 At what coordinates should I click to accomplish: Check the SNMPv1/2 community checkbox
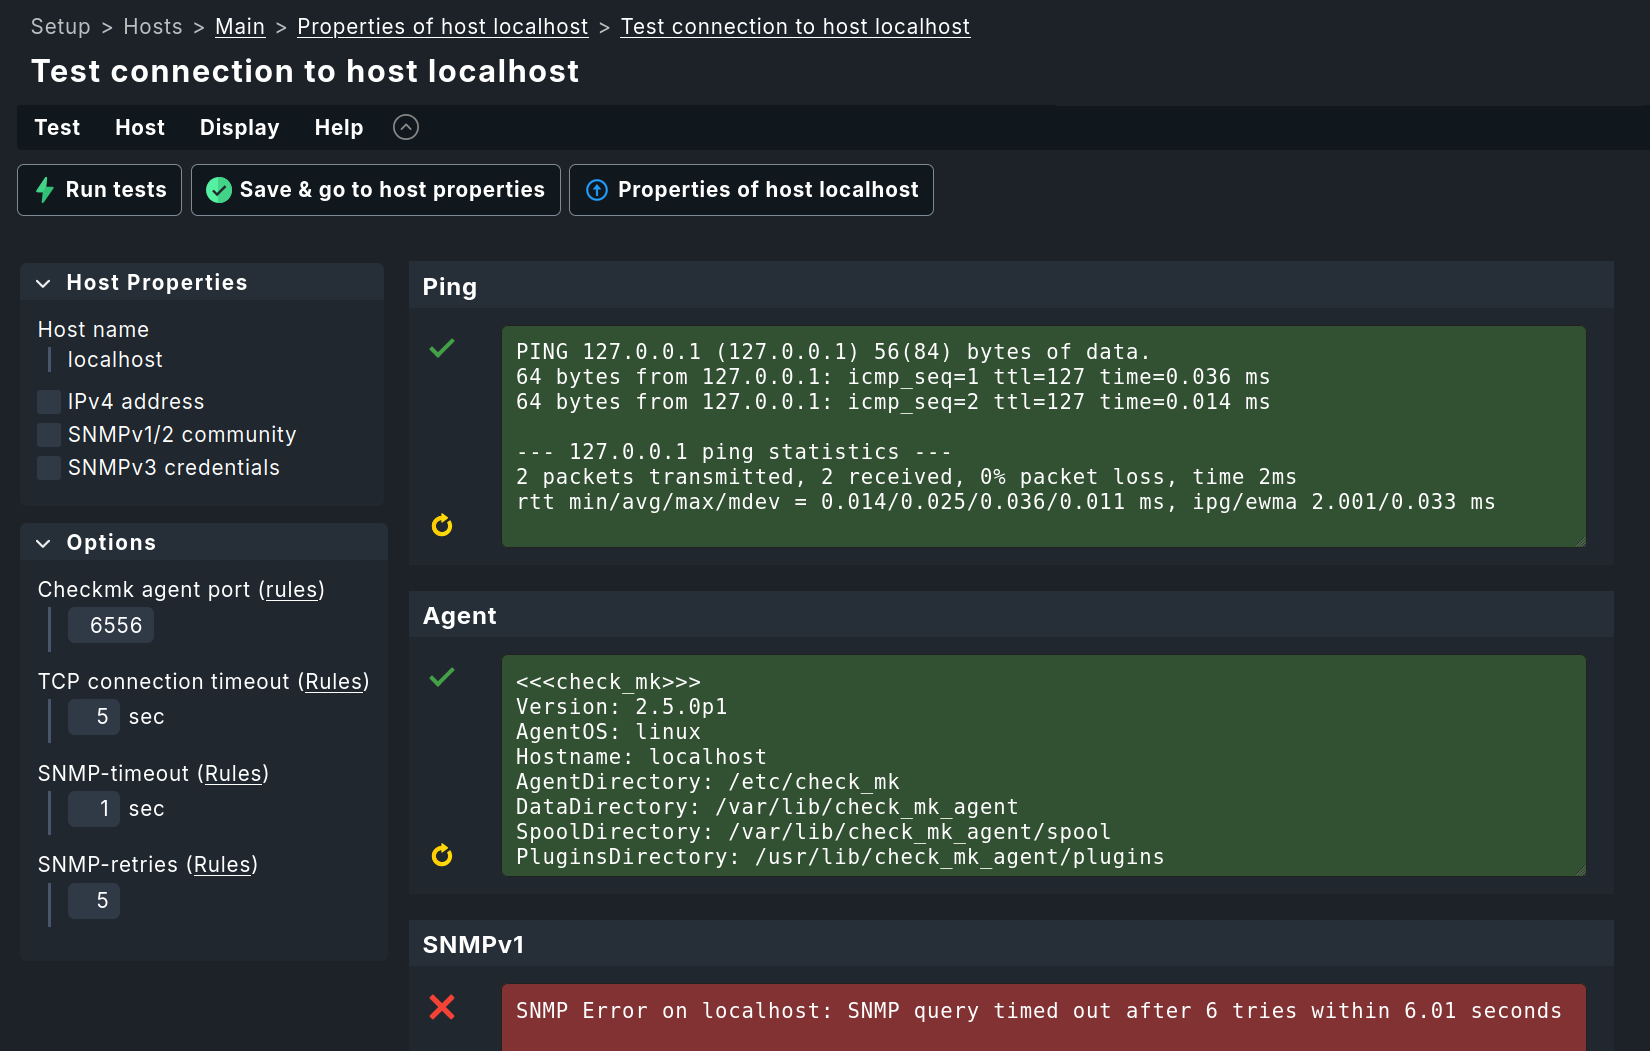(48, 434)
